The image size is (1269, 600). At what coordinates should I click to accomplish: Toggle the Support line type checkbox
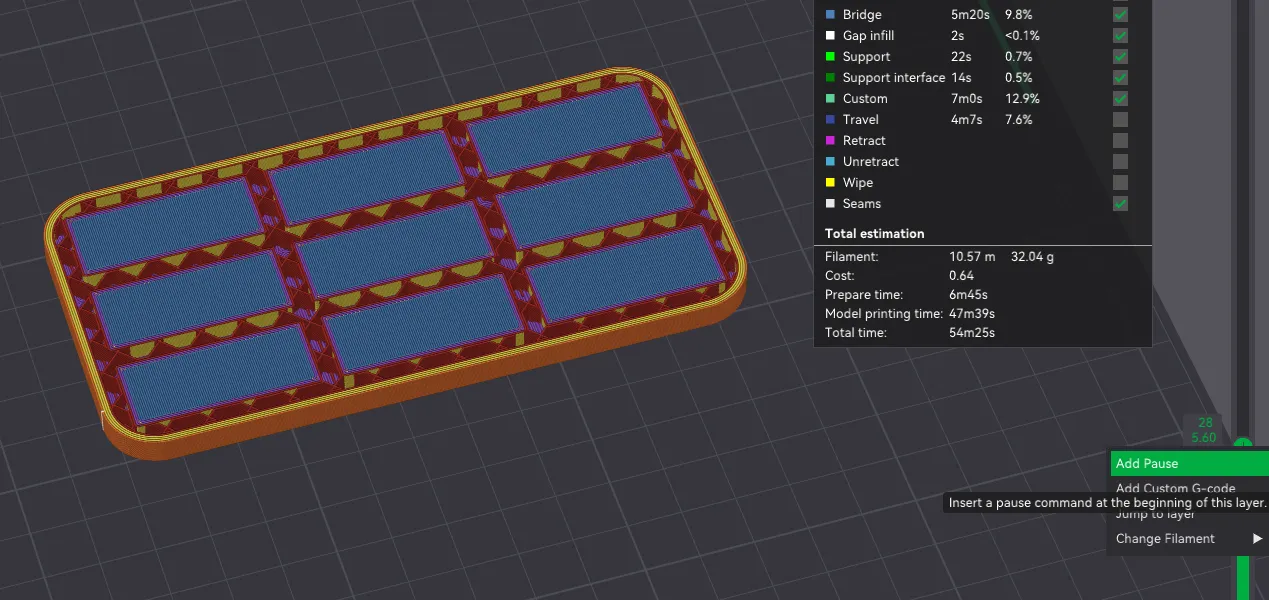point(1121,57)
